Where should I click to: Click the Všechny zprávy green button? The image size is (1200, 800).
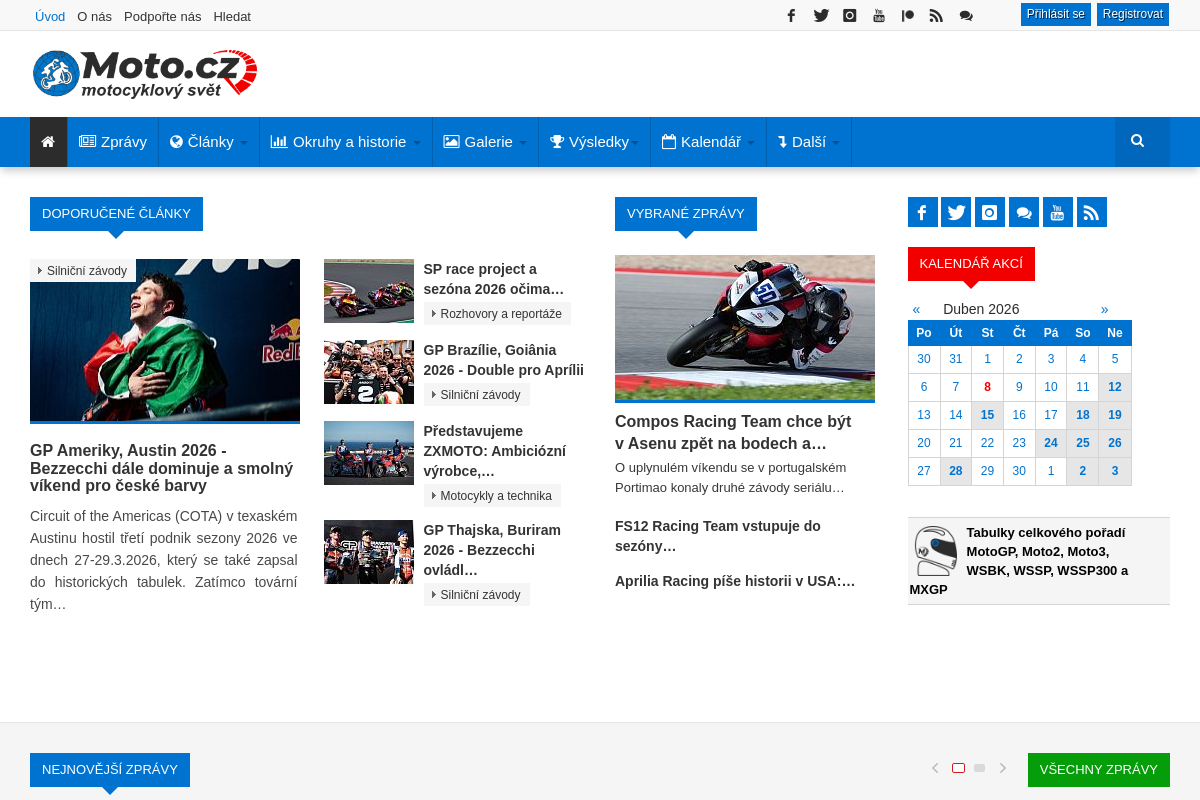[1098, 770]
